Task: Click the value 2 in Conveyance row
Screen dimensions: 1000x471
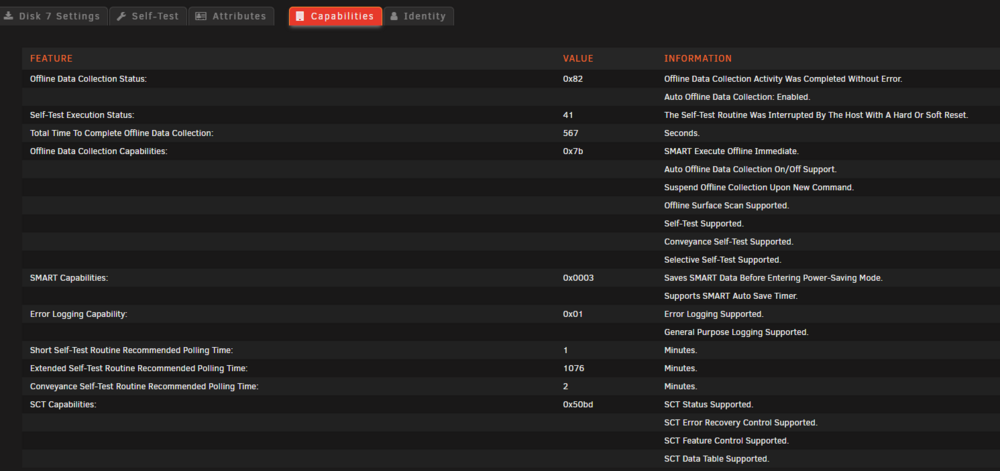Action: [x=566, y=387]
